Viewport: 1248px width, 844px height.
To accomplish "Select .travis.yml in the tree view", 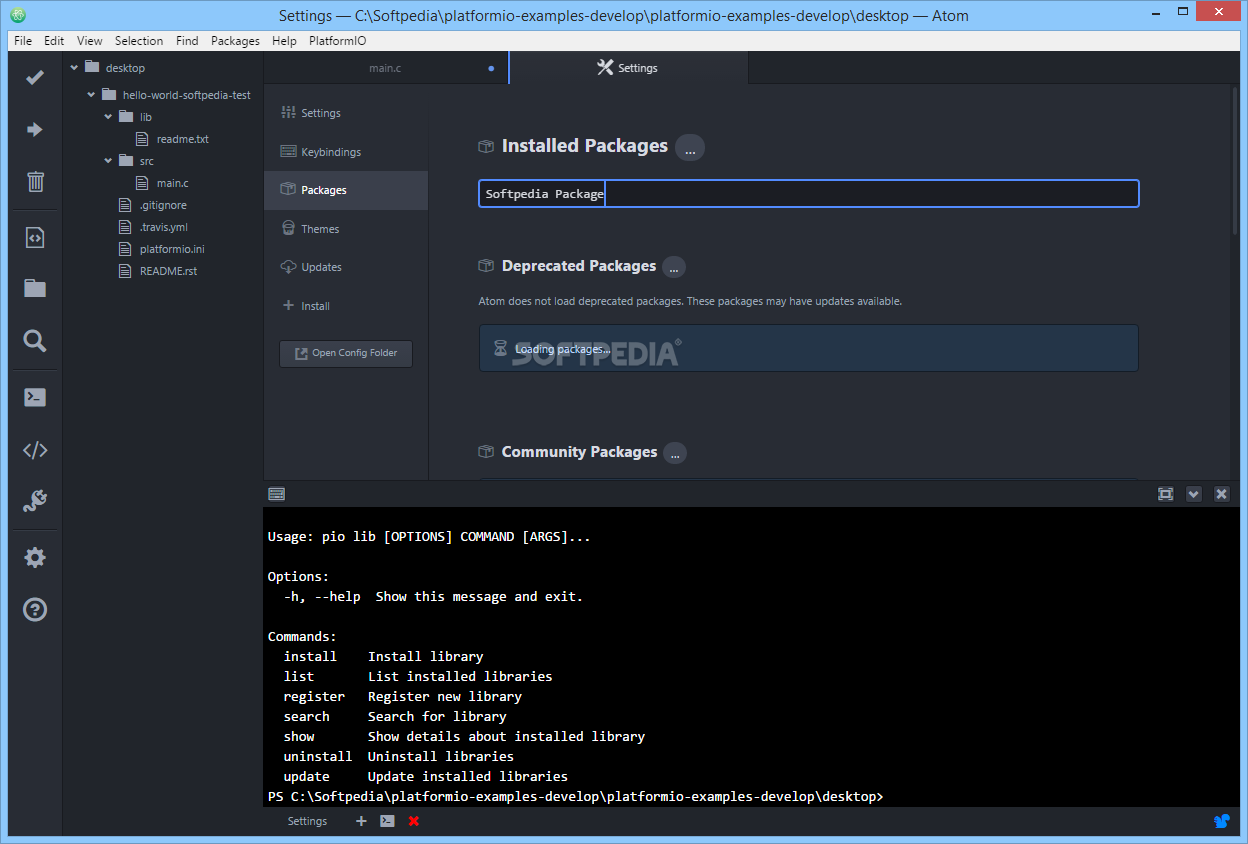I will pos(164,227).
